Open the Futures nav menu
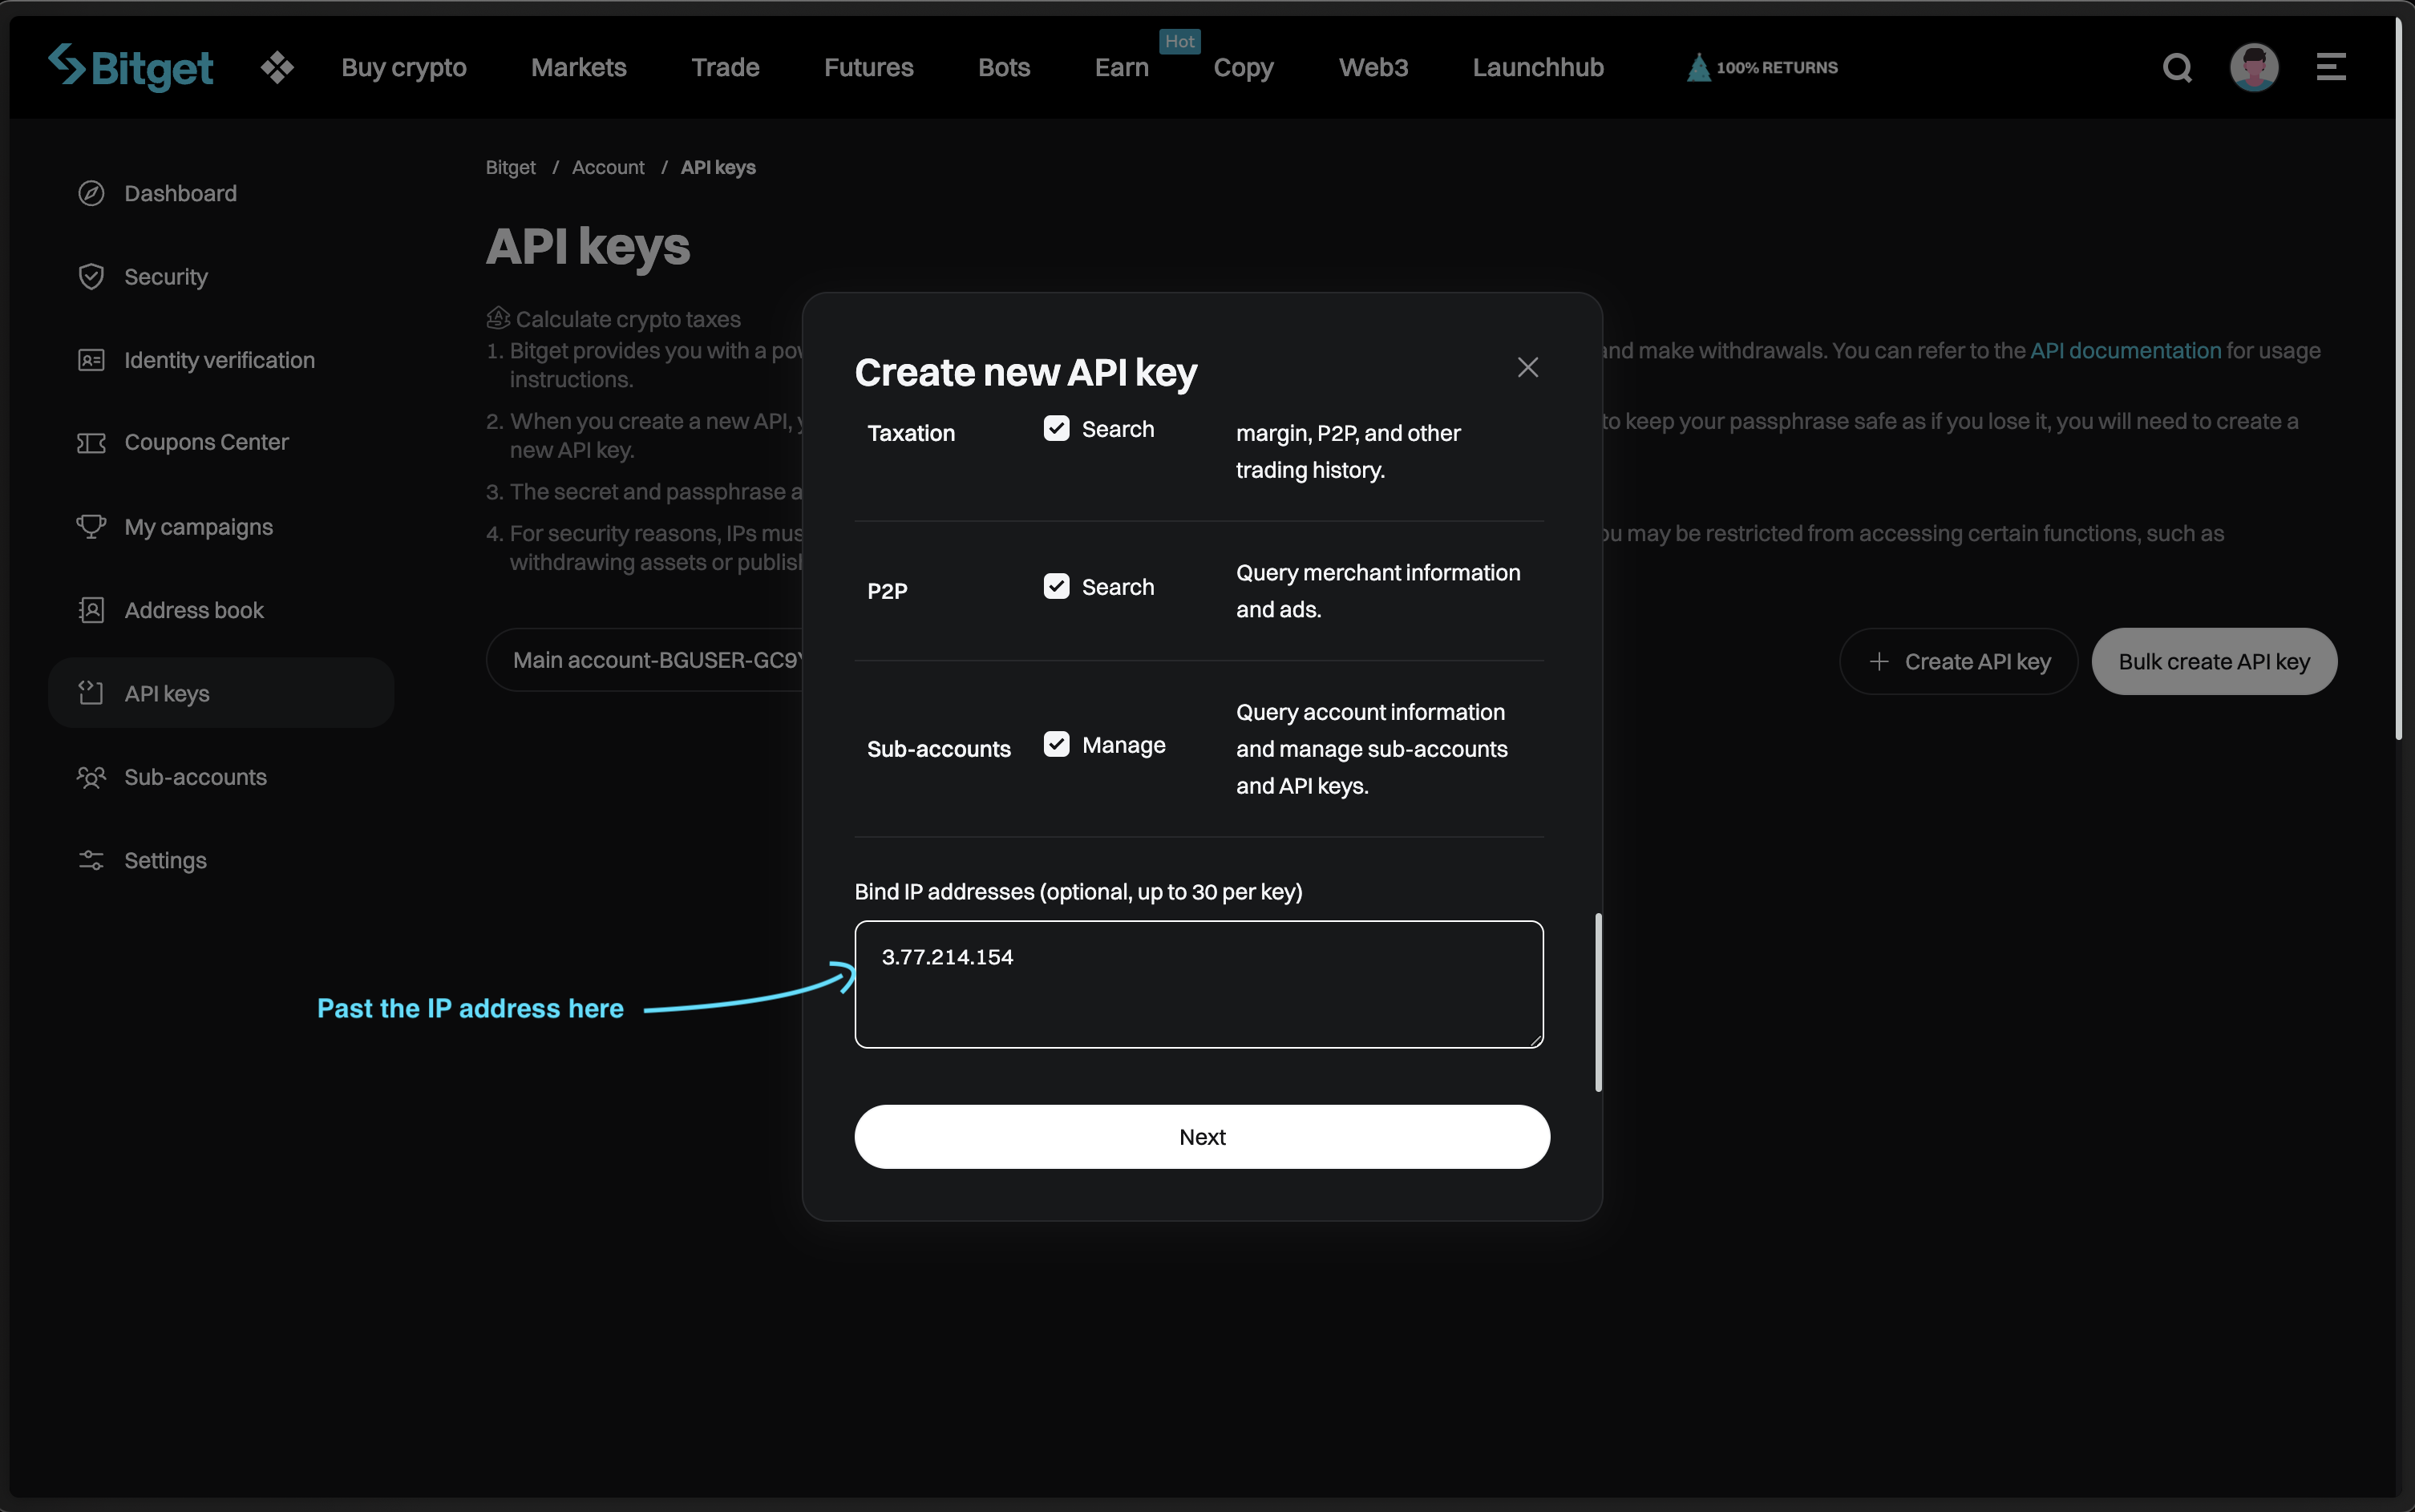2415x1512 pixels. pos(868,67)
